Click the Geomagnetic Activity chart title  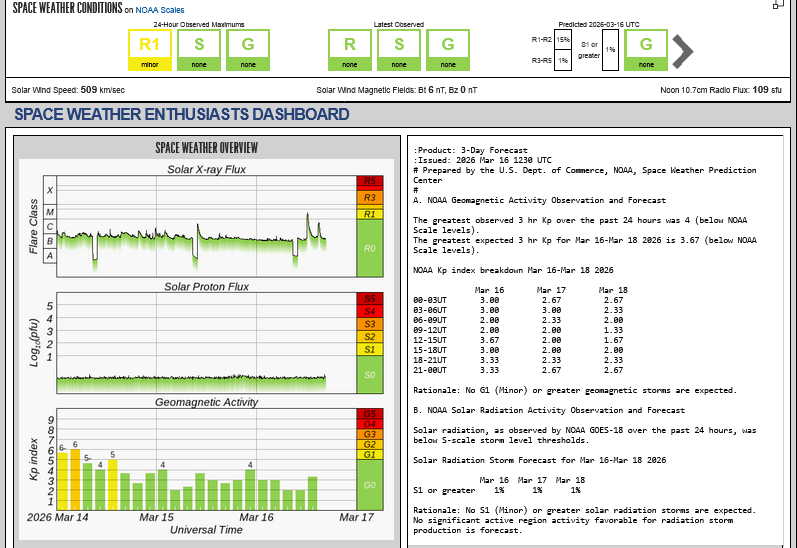point(206,402)
